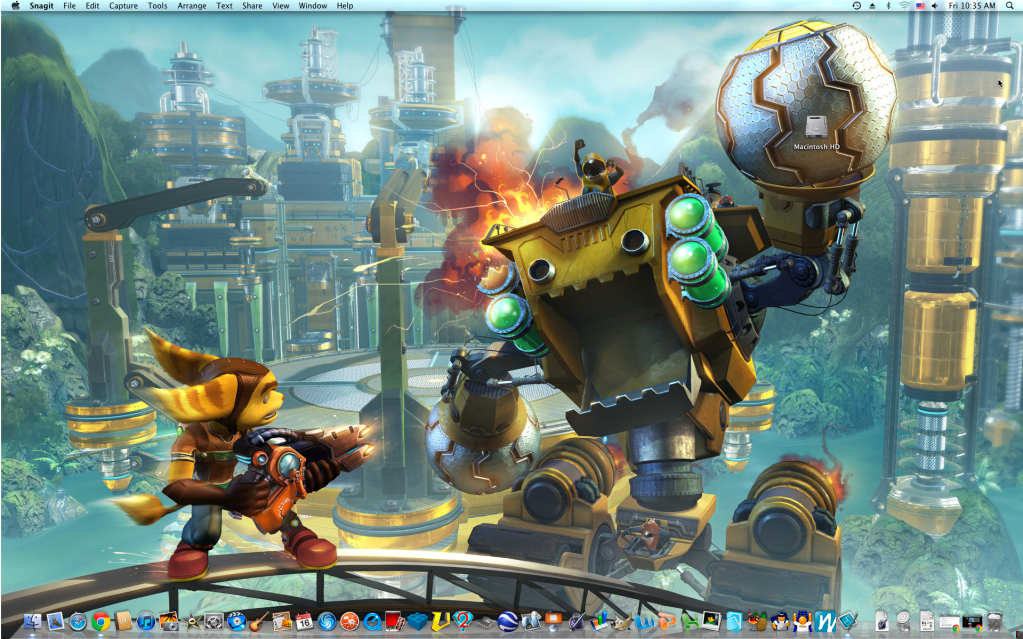Launch Microsoft PowerPoint from the Dock
The image size is (1023, 639).
coord(667,621)
